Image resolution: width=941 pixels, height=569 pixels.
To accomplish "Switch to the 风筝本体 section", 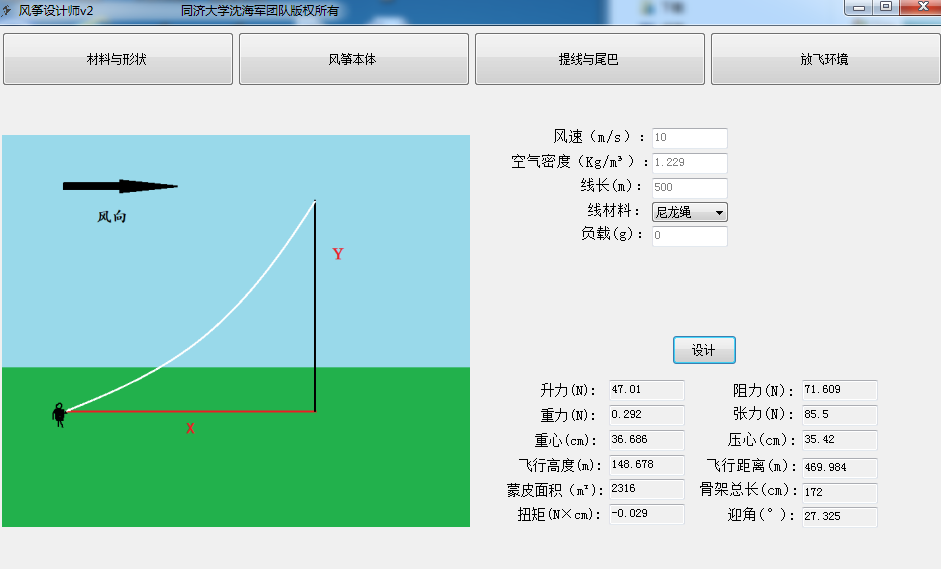I will tap(353, 59).
